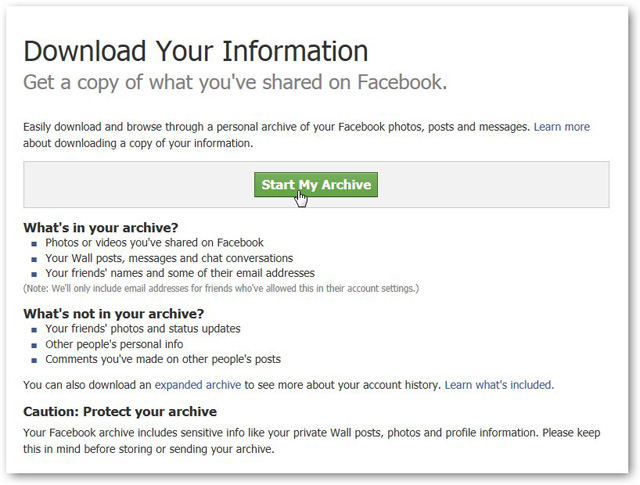Follow the Learn what's included link
This screenshot has height=485, width=640.
click(x=498, y=385)
